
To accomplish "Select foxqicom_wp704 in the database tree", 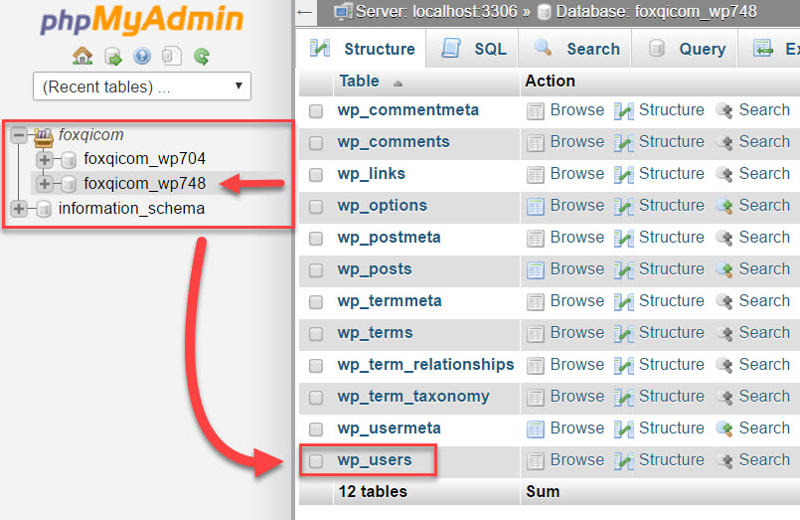I will 144,159.
